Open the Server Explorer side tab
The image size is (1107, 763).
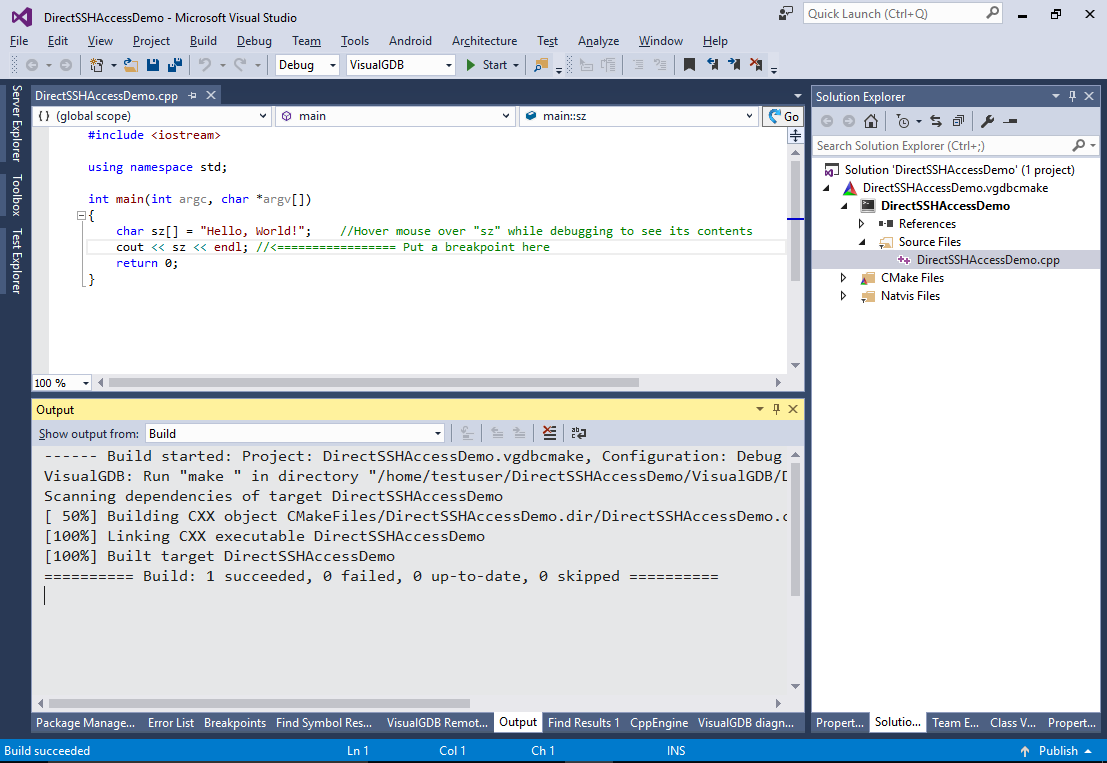tap(16, 124)
